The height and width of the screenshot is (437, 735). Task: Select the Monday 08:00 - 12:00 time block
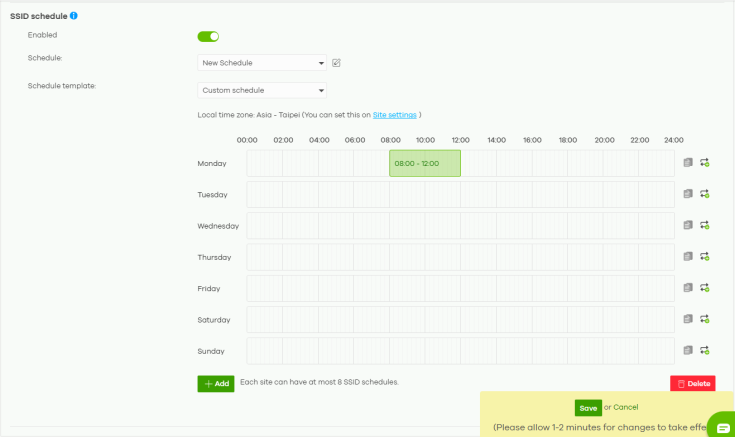[x=424, y=163]
